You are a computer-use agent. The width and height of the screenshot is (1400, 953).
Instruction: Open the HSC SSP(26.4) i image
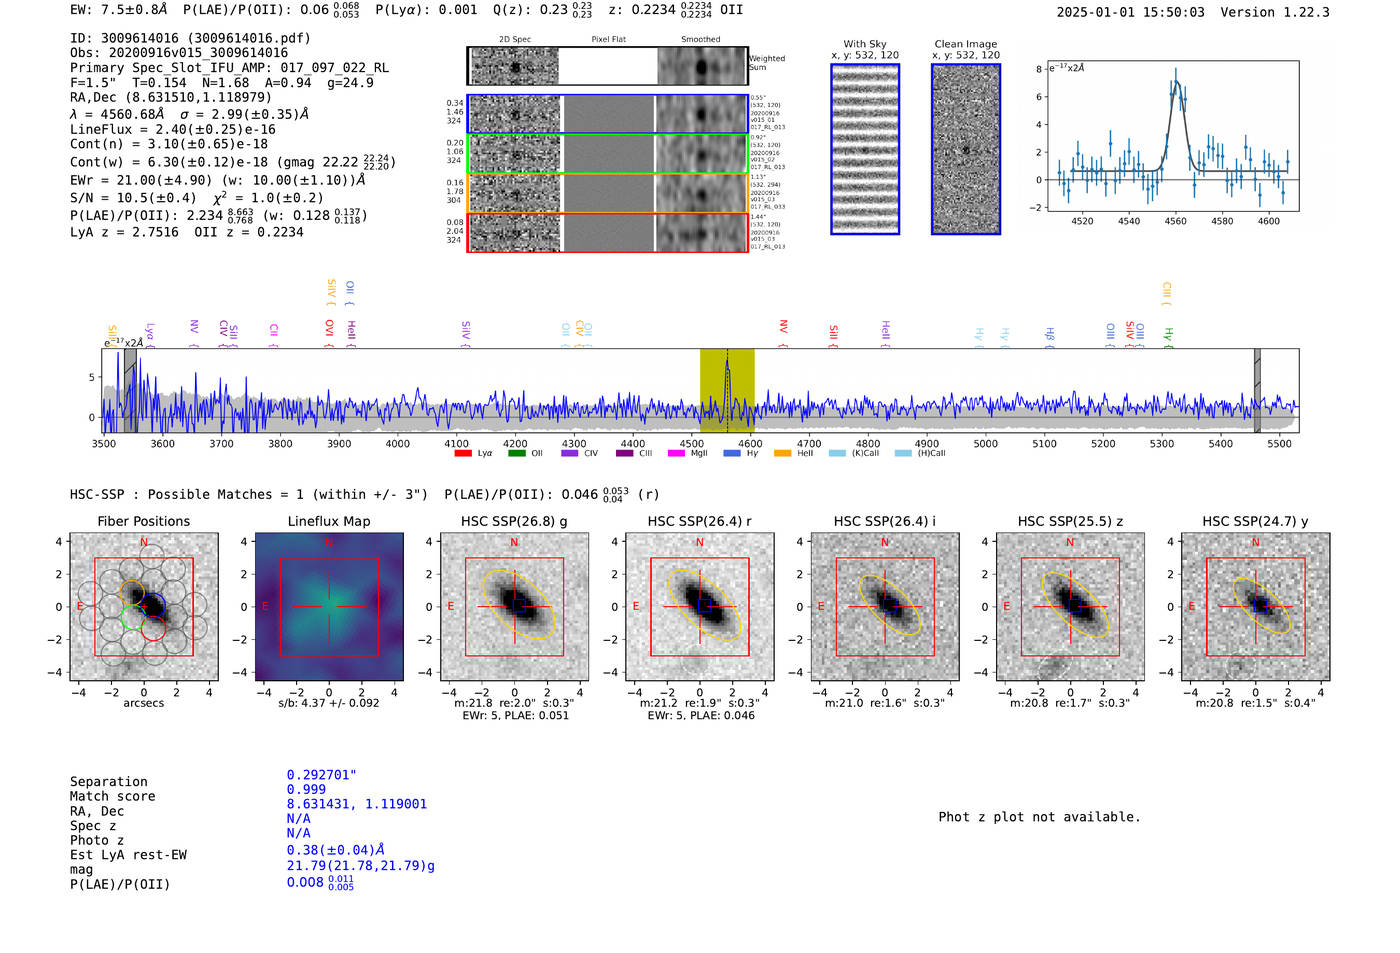point(885,607)
